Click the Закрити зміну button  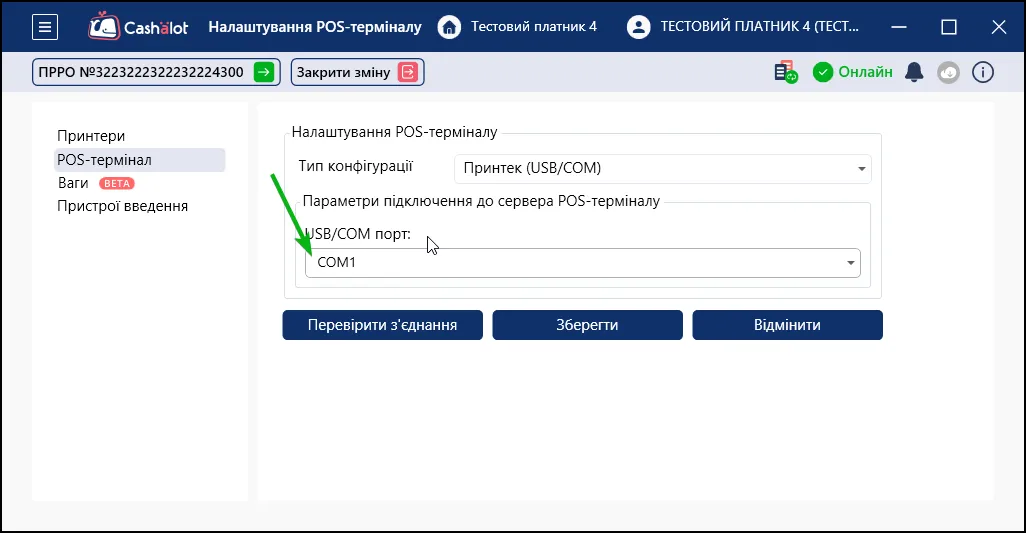click(x=357, y=72)
